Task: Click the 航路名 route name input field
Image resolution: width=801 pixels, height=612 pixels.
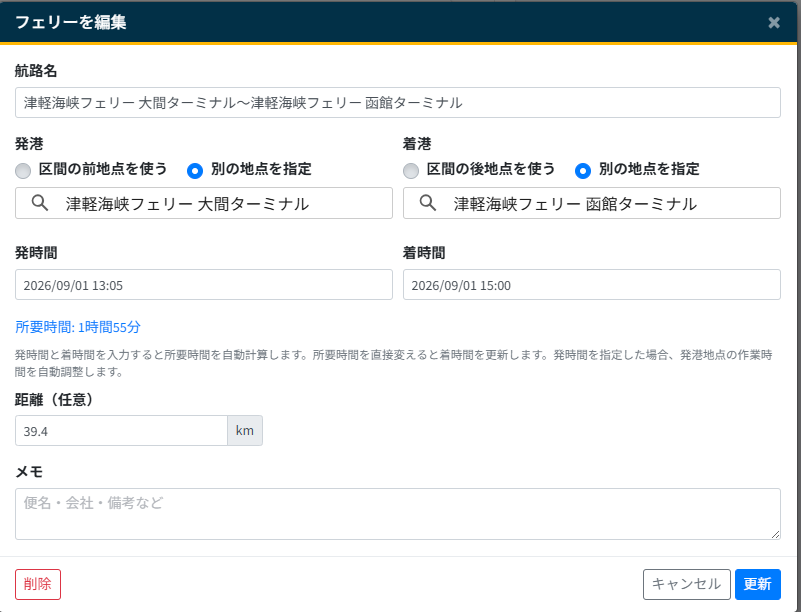Action: click(x=397, y=103)
